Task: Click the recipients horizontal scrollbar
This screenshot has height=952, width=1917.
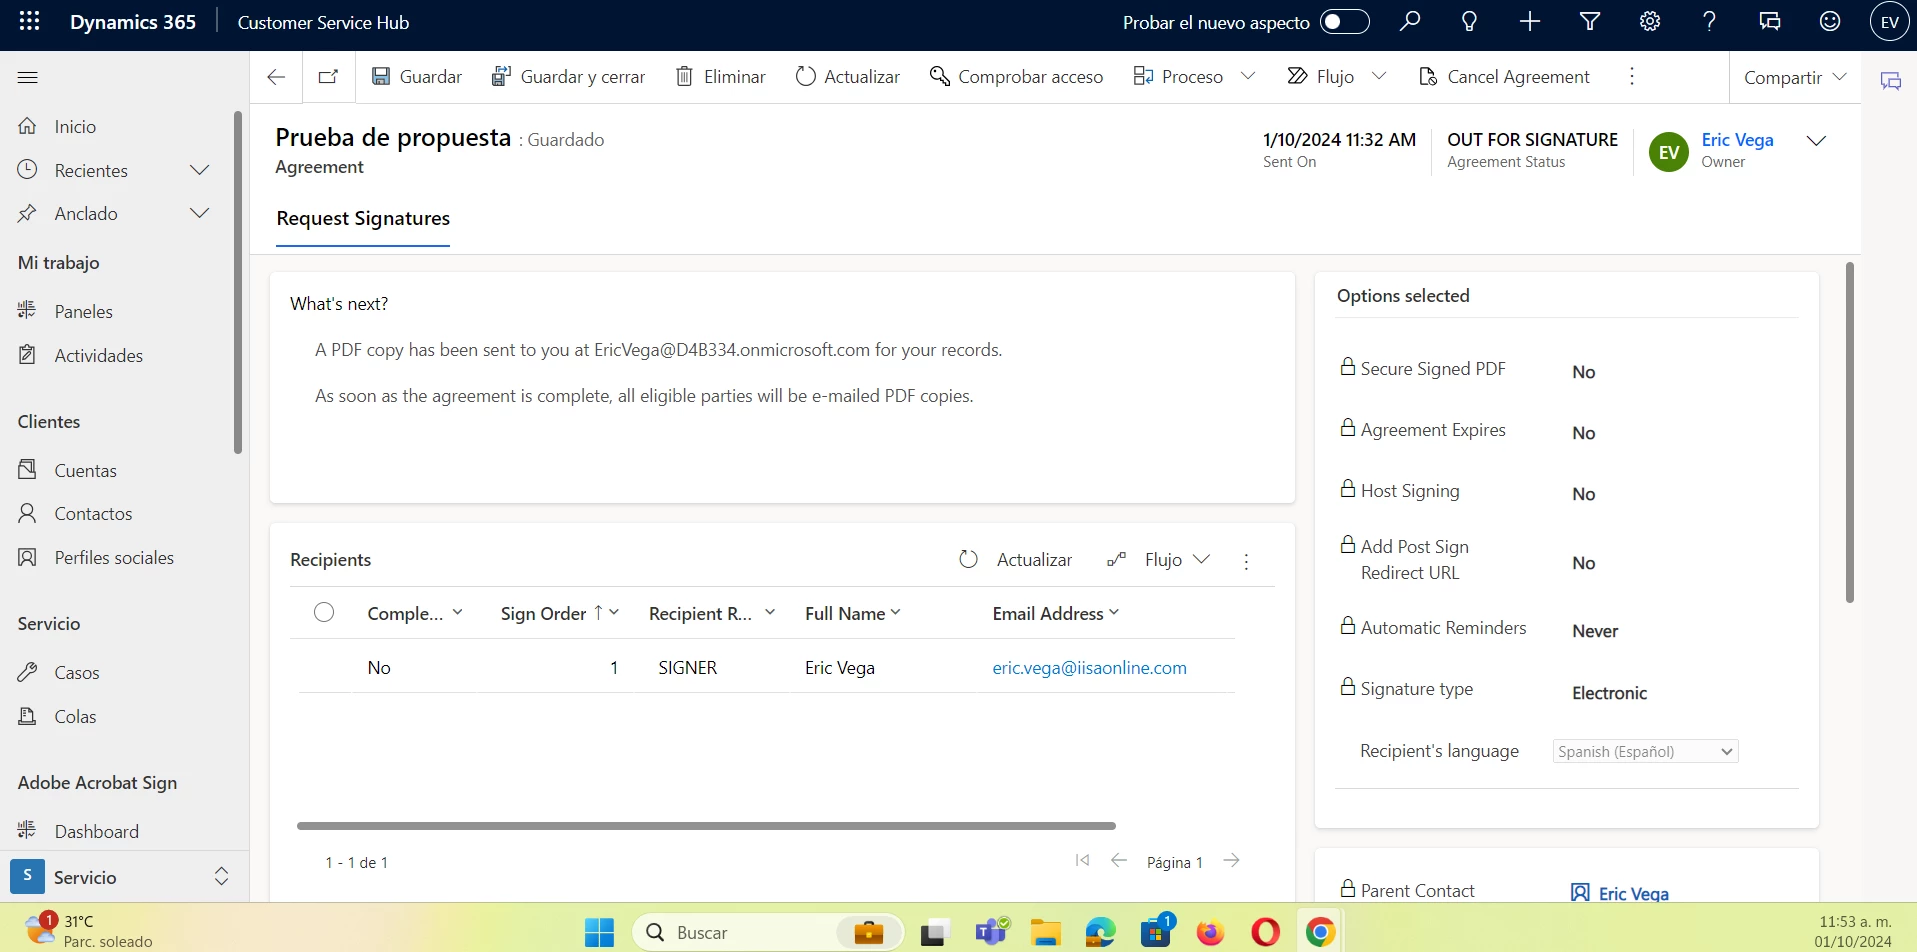Action: (706, 826)
